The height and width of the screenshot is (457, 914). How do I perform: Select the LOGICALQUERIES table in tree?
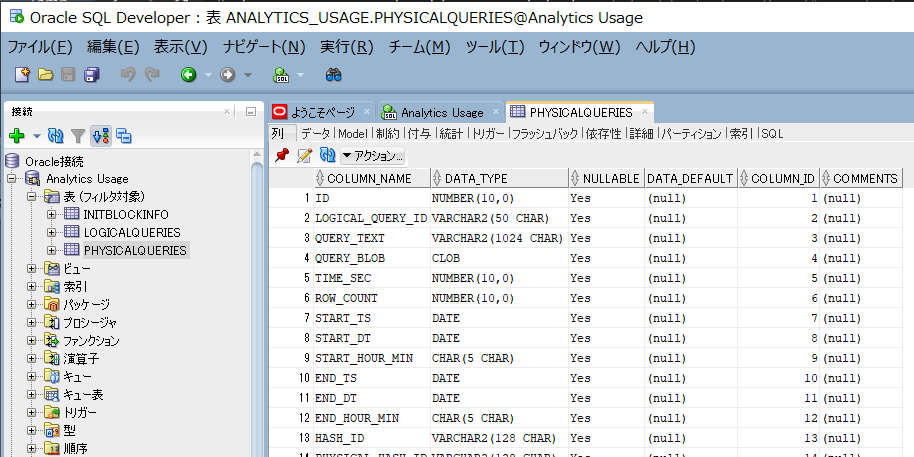[x=132, y=233]
